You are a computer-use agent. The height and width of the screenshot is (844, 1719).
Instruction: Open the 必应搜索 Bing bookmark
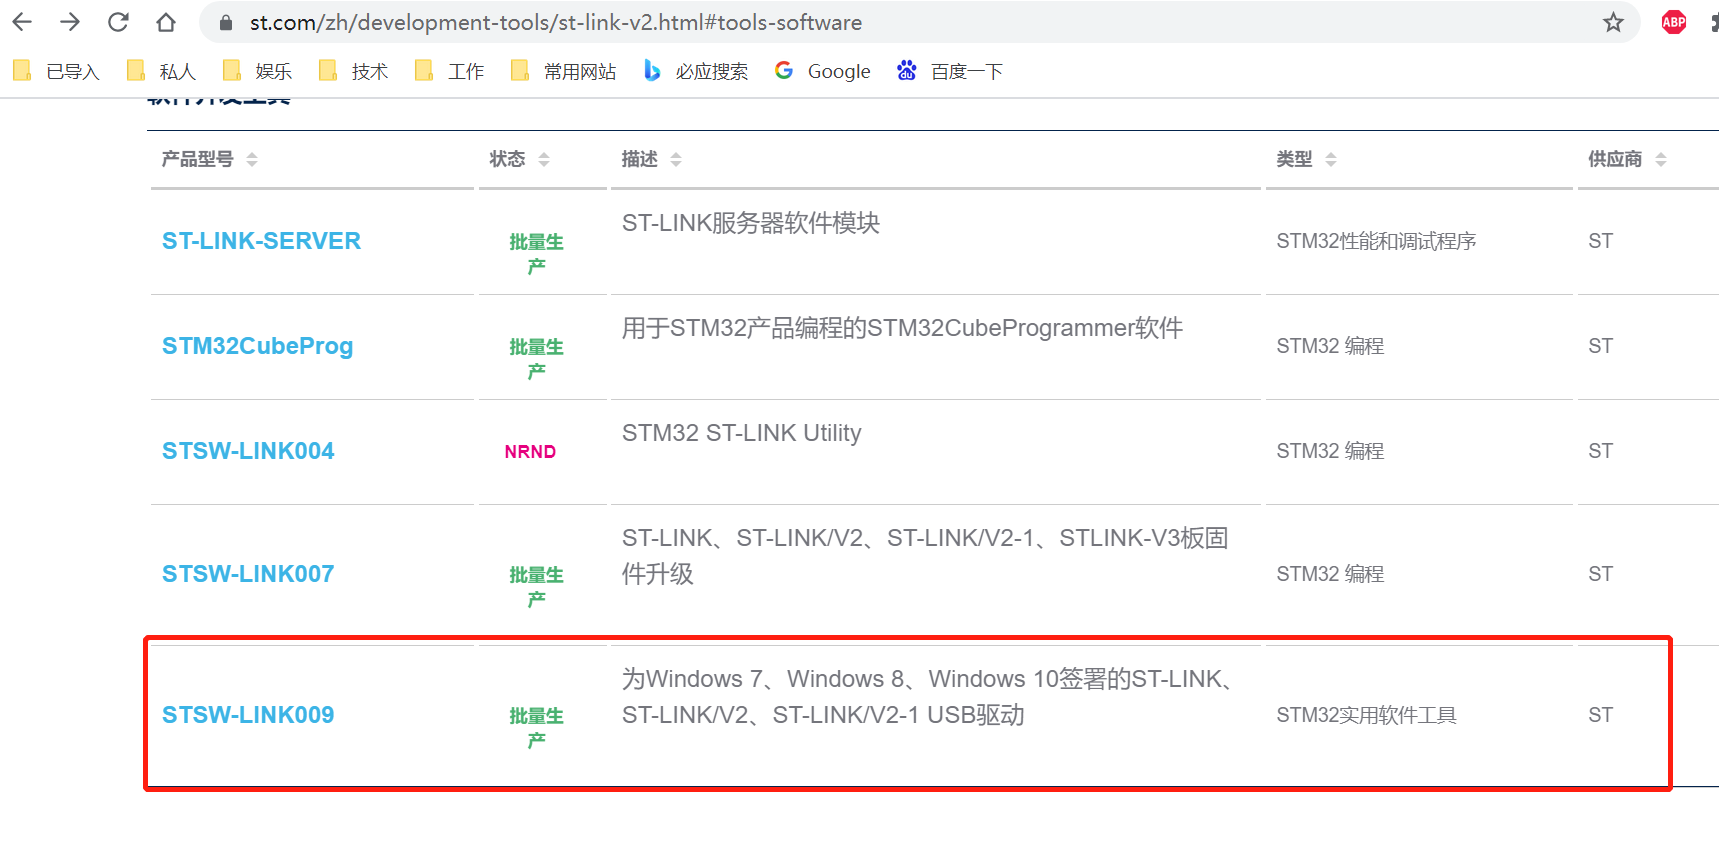point(695,71)
